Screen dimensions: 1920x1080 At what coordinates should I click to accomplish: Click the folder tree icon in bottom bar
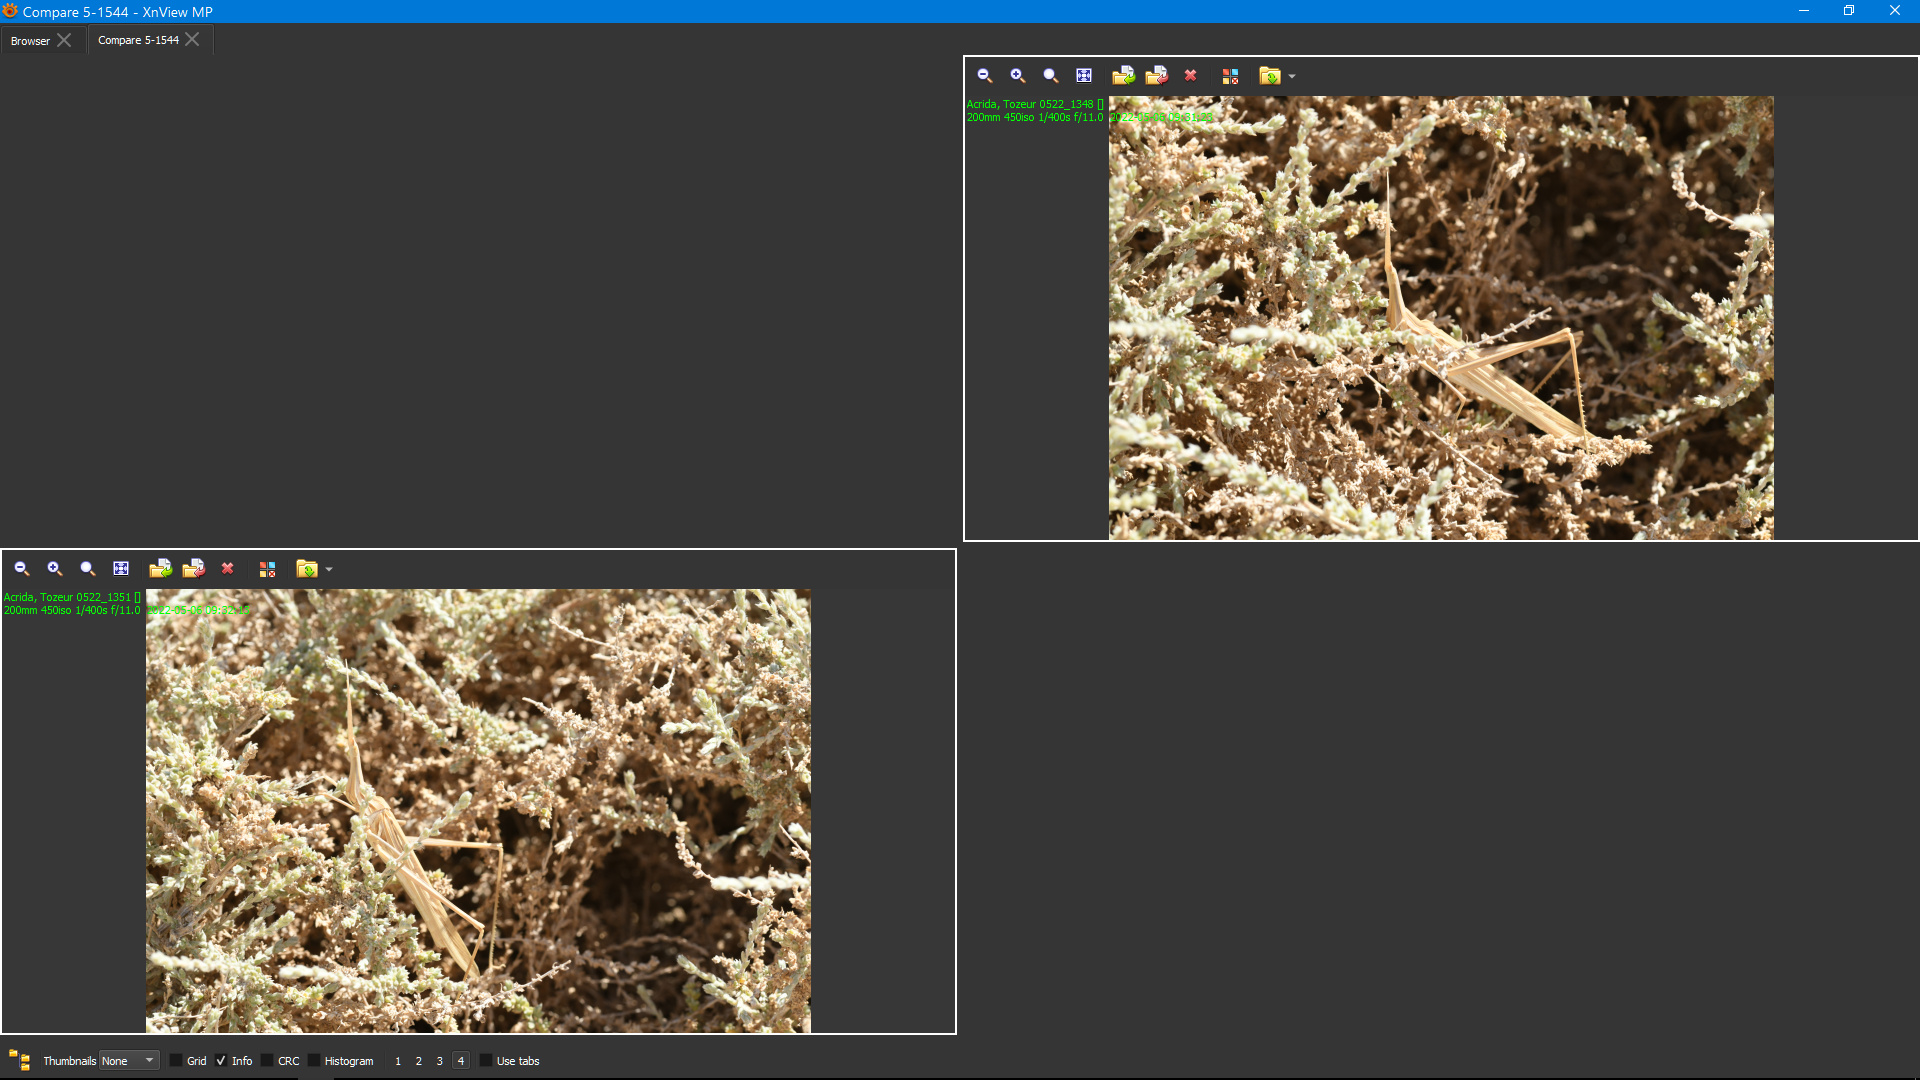pyautogui.click(x=19, y=1061)
